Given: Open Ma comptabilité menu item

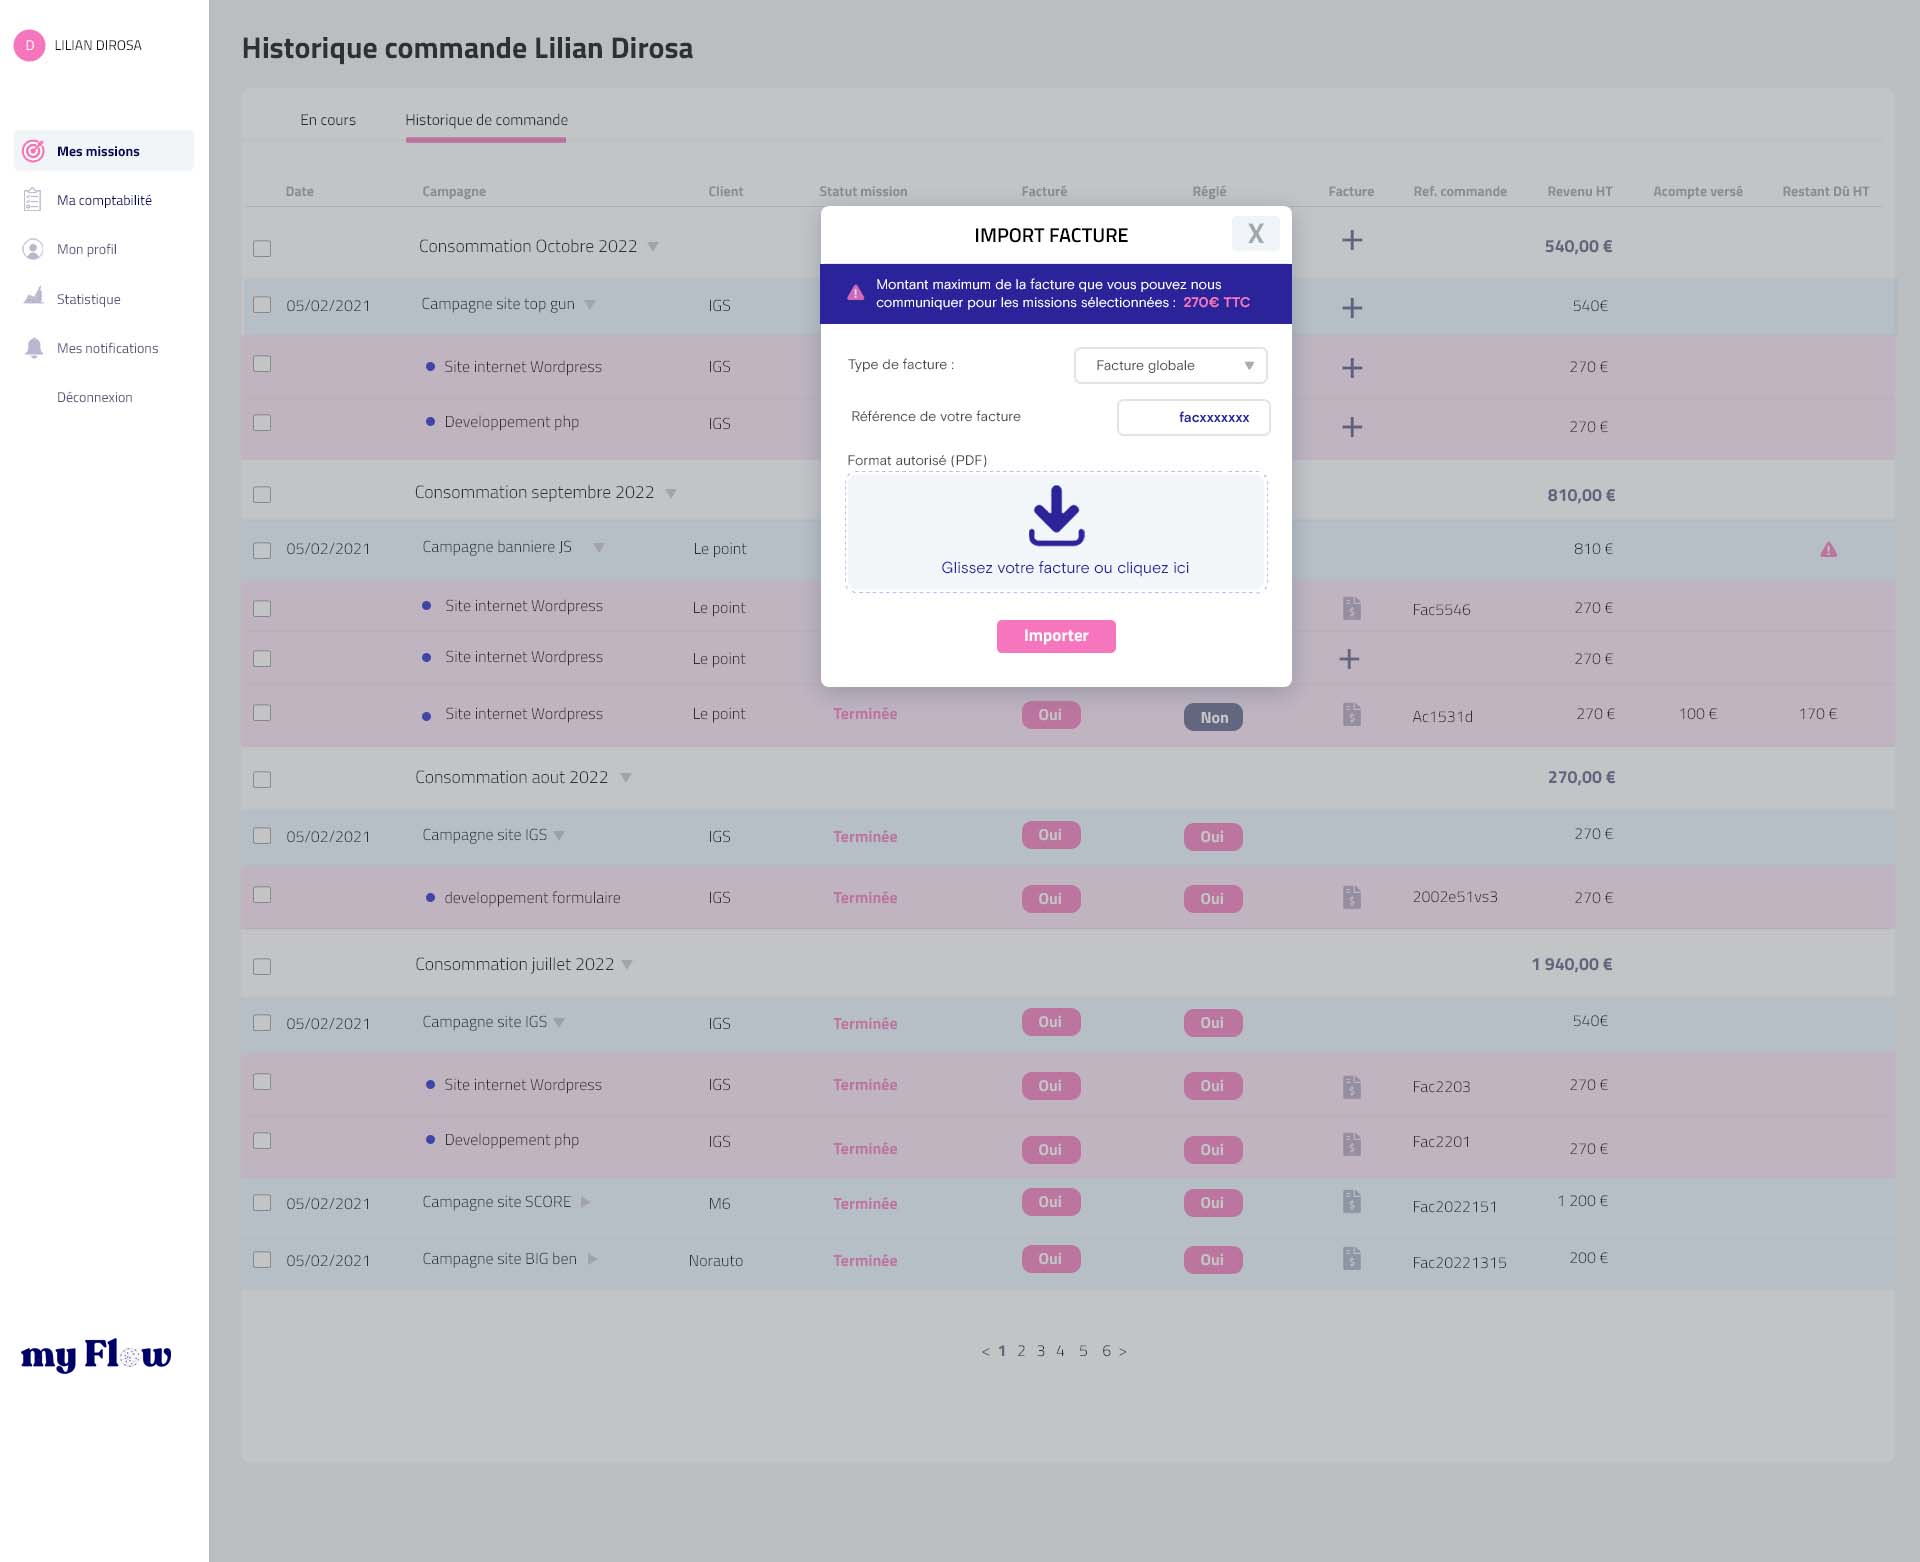Looking at the screenshot, I should point(104,200).
